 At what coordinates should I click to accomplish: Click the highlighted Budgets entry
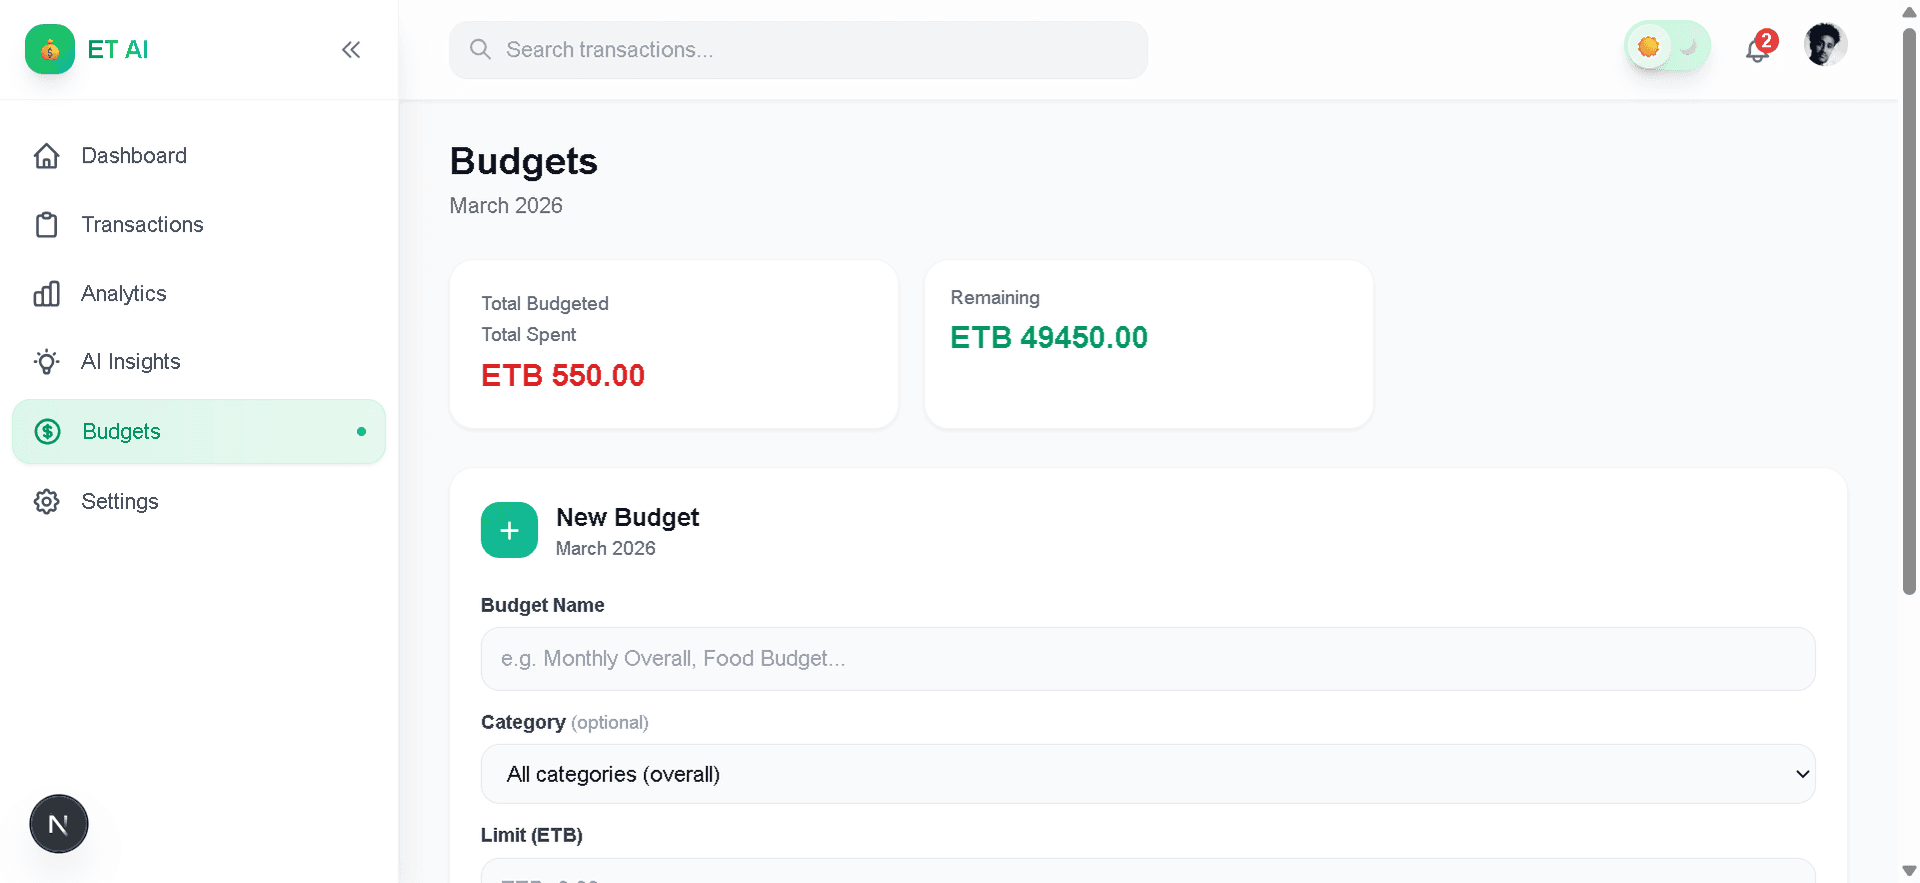pos(121,431)
